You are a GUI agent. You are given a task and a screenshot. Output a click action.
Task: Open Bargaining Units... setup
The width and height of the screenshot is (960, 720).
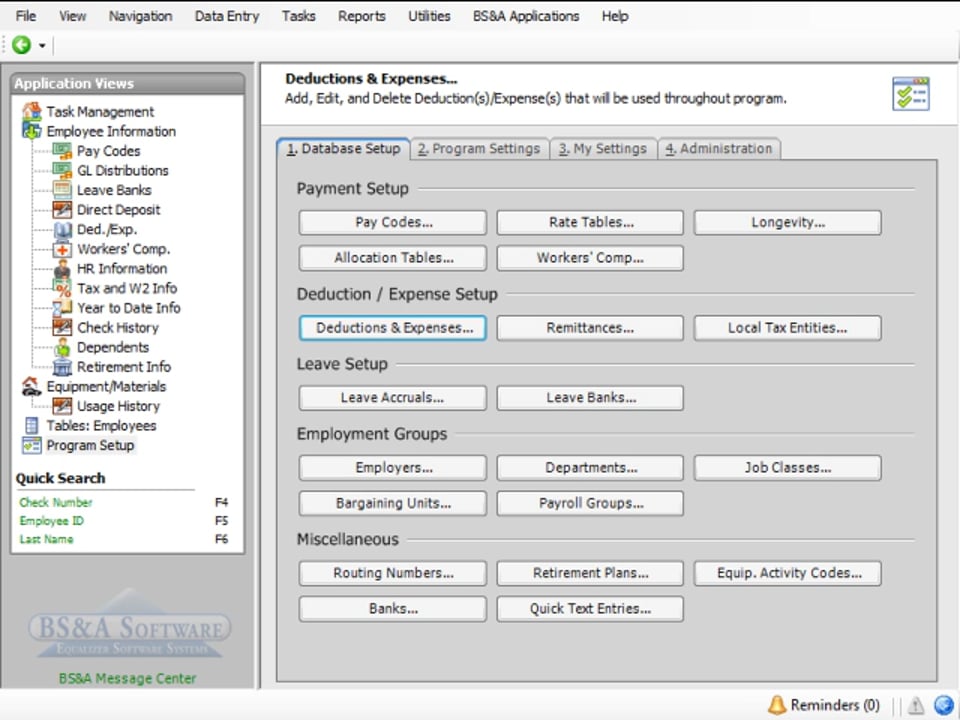click(x=393, y=503)
